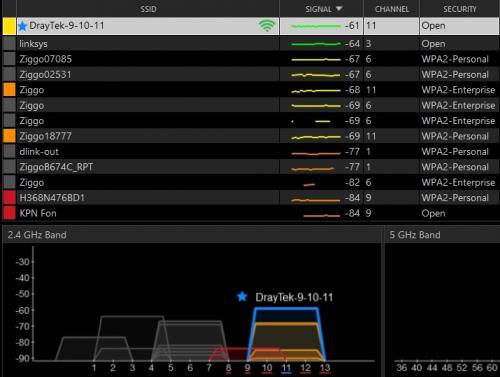Click channel 9 on the 2.4 GHz axis
Screen dimensions: 500x377
point(247,368)
